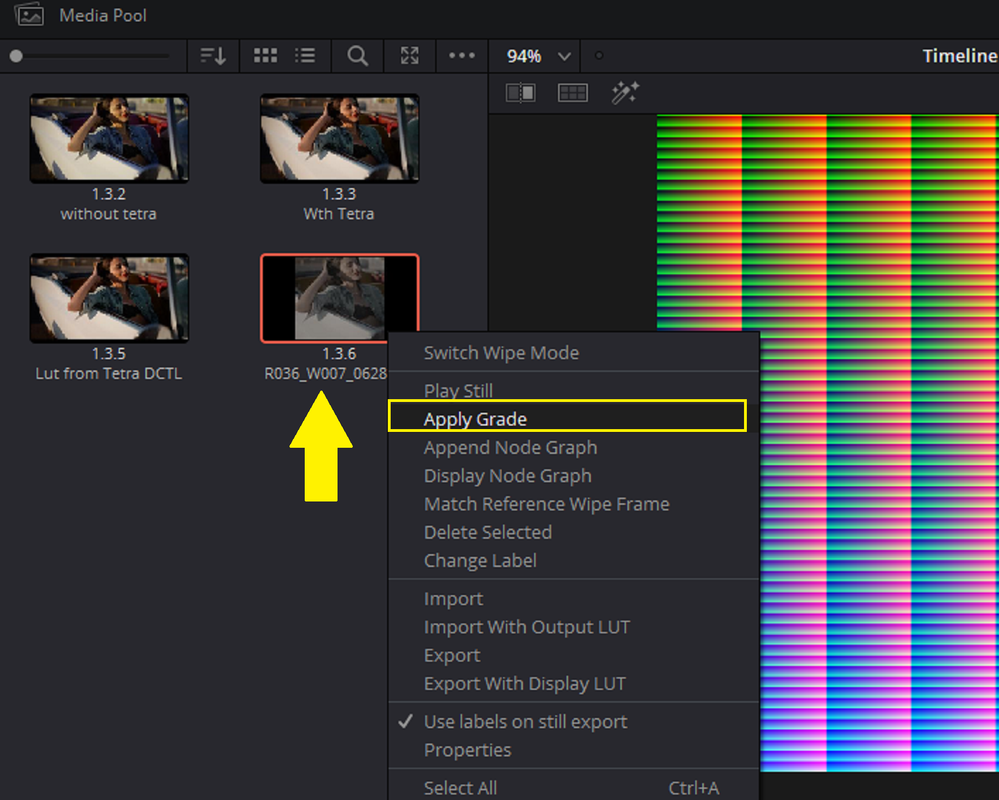Choose Delete Selected menu entry
The height and width of the screenshot is (800, 999).
coord(573,532)
